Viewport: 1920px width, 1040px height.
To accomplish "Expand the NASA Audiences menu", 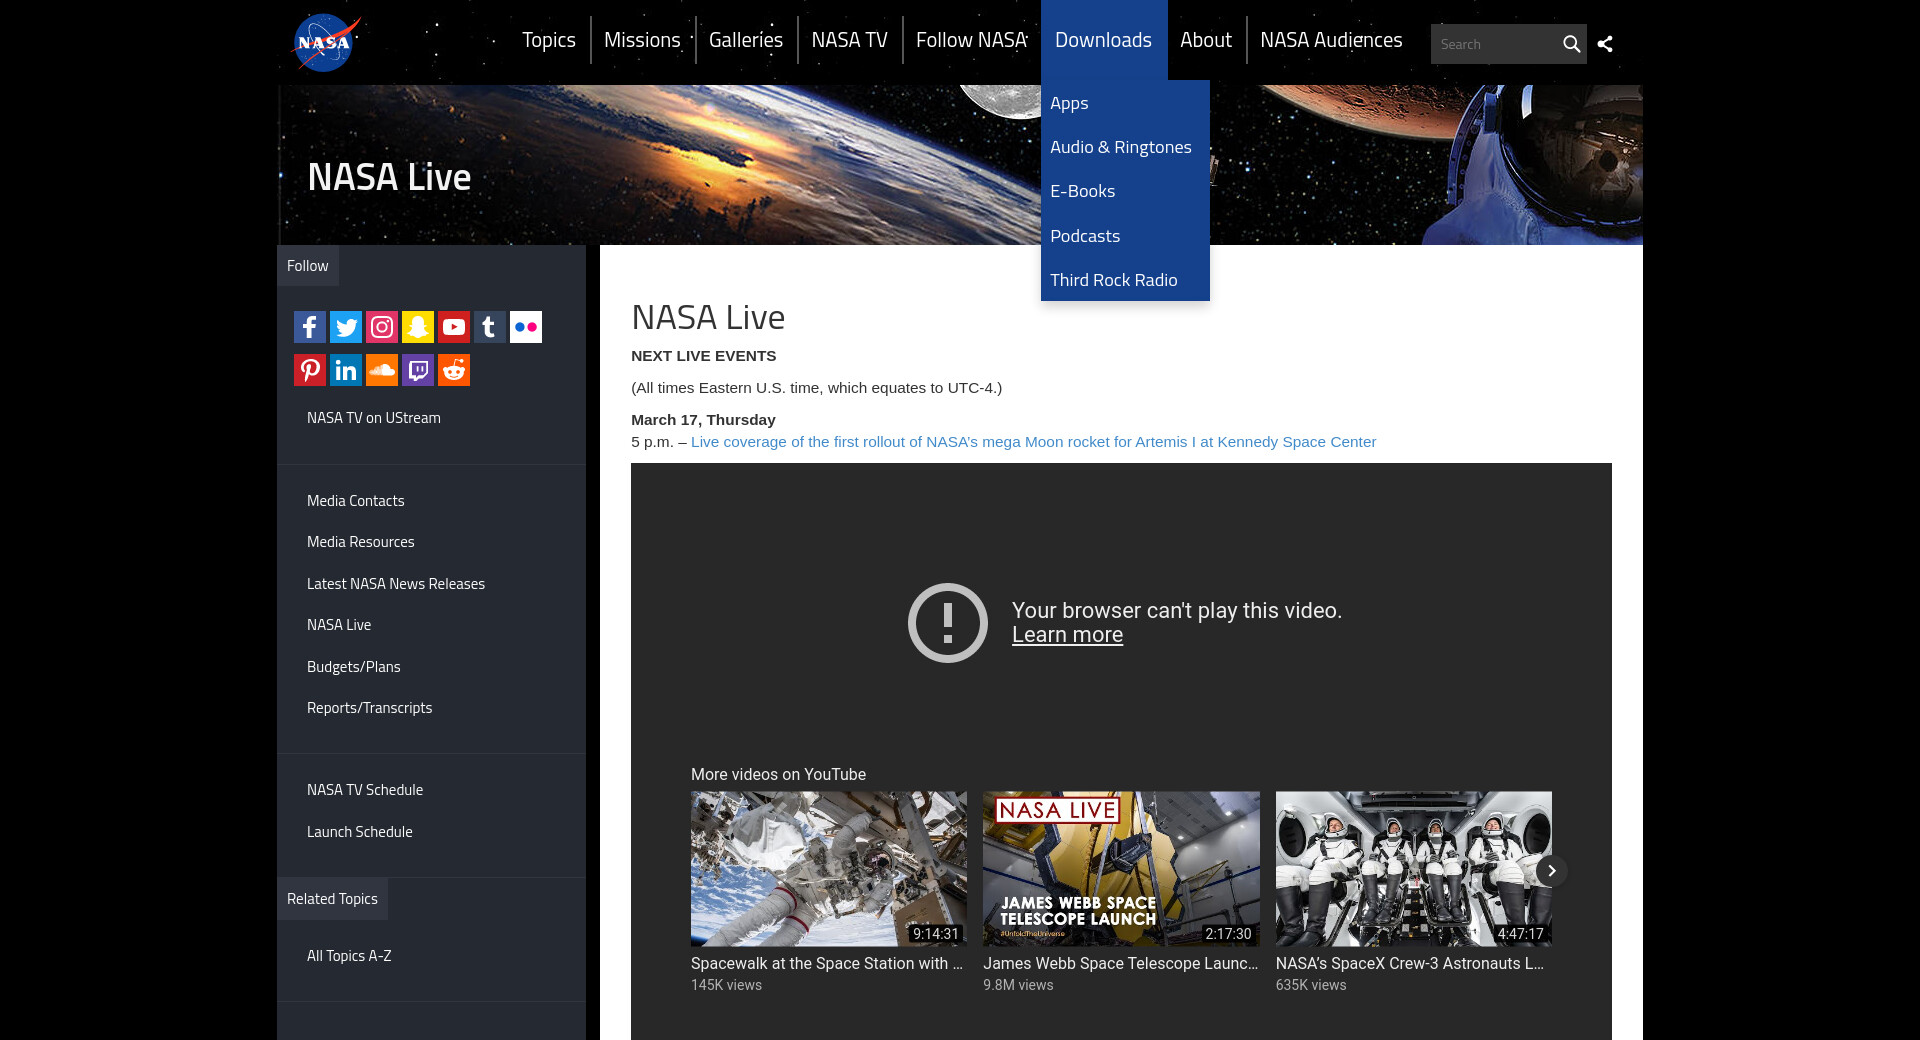I will (x=1331, y=40).
